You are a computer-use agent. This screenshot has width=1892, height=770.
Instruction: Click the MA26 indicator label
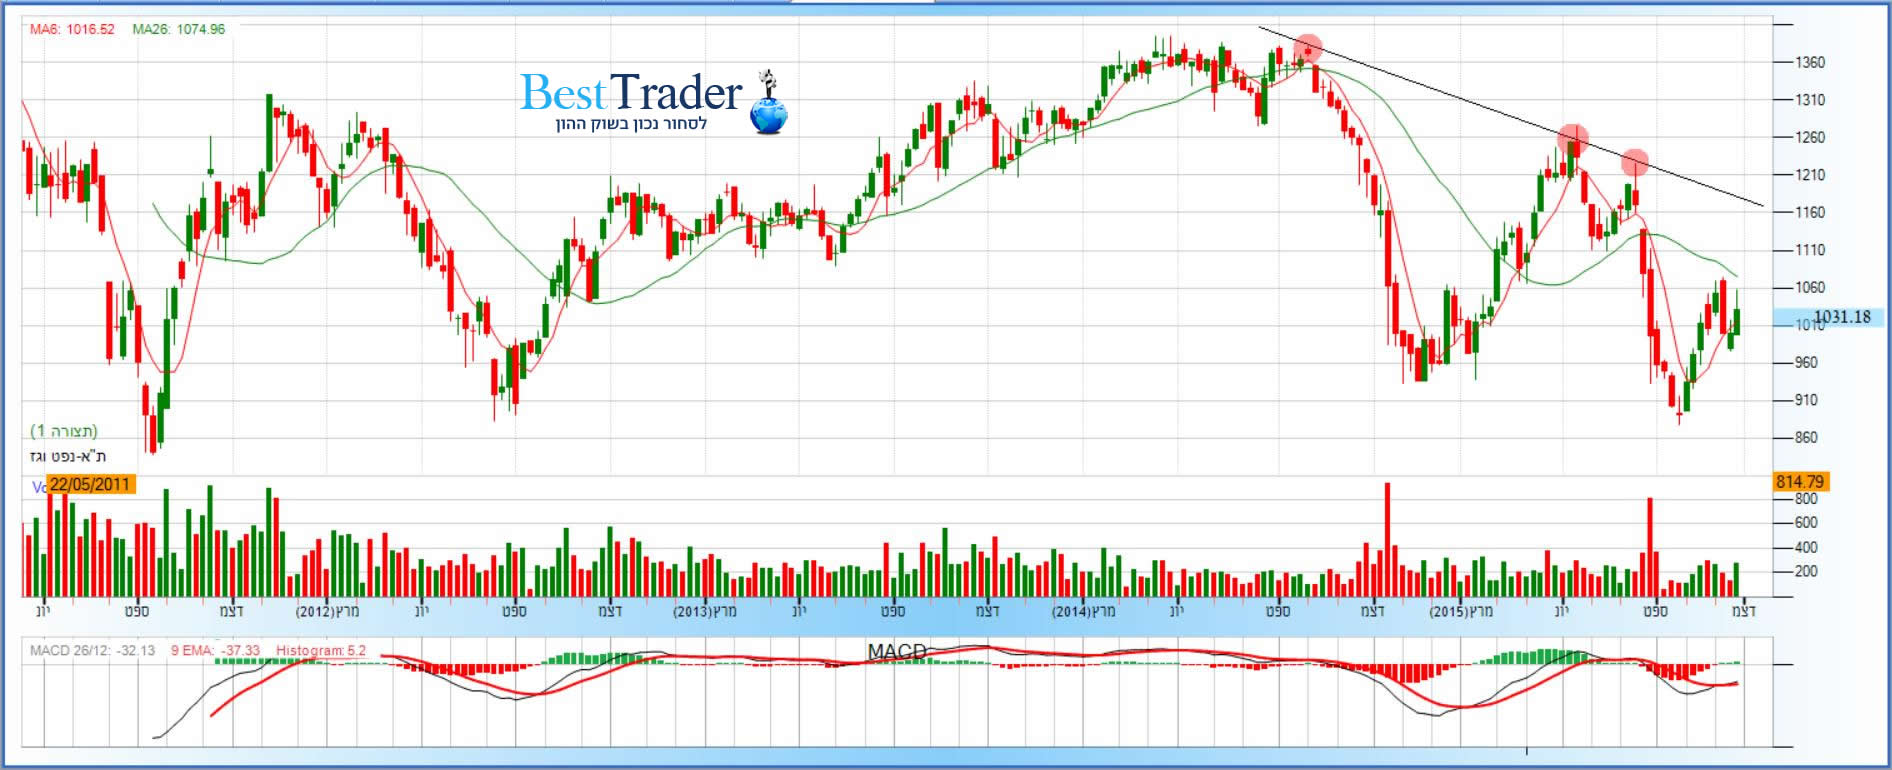pyautogui.click(x=179, y=29)
